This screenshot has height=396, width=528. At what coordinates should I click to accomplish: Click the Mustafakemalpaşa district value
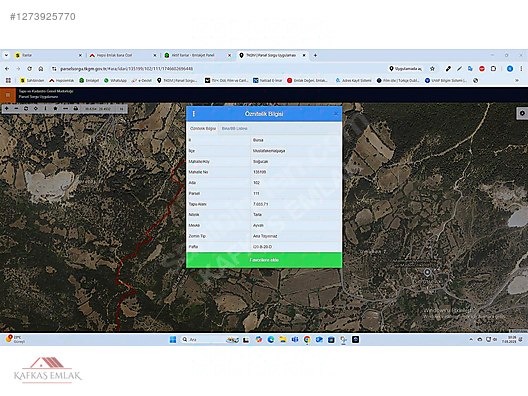[269, 151]
